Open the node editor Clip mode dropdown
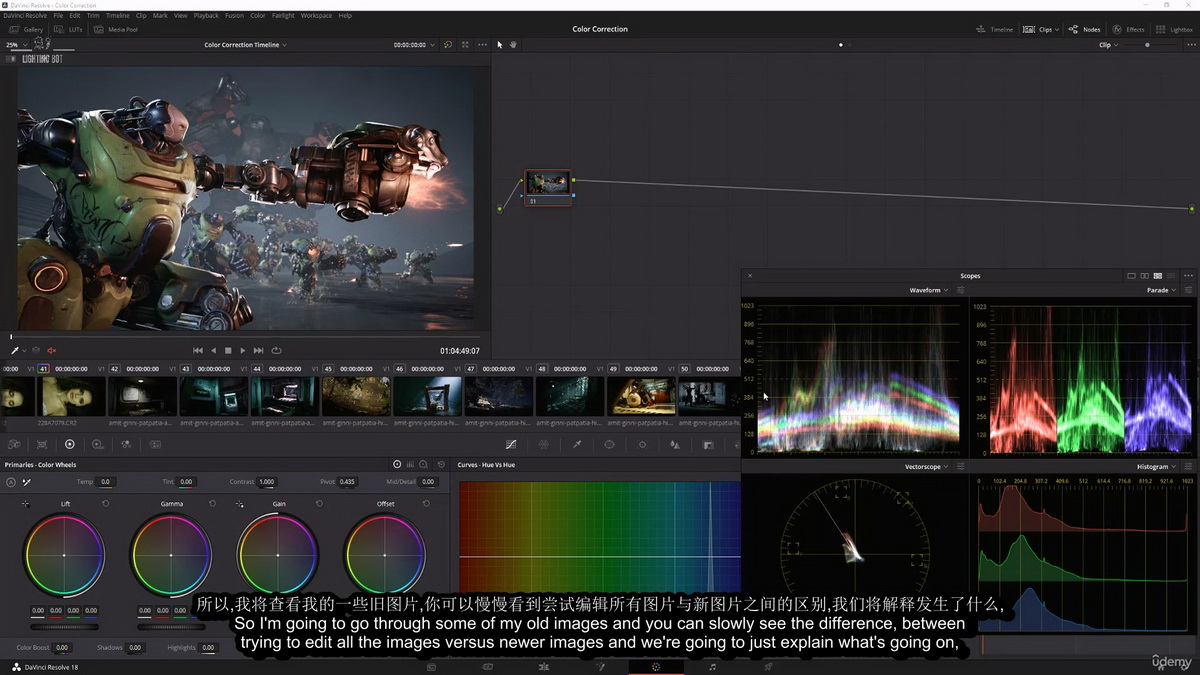The height and width of the screenshot is (675, 1200). [1107, 45]
